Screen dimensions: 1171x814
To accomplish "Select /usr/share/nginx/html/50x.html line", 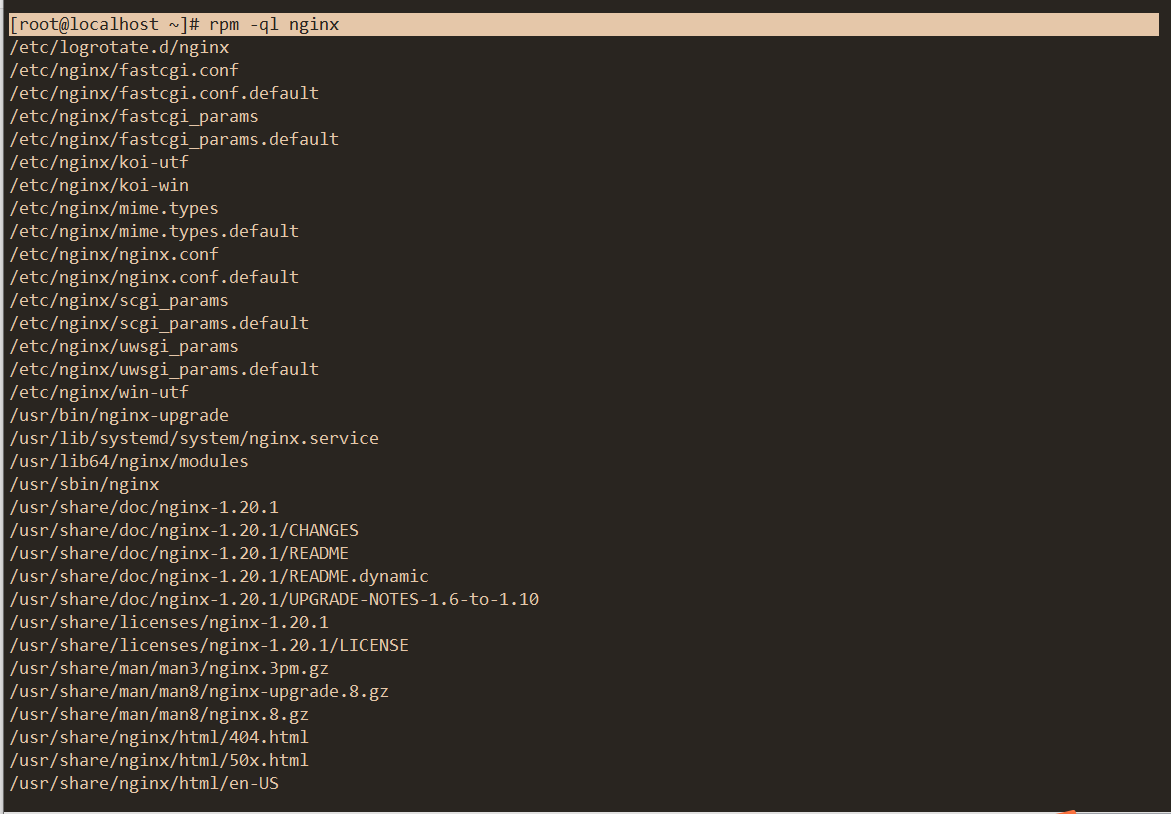I will 159,760.
